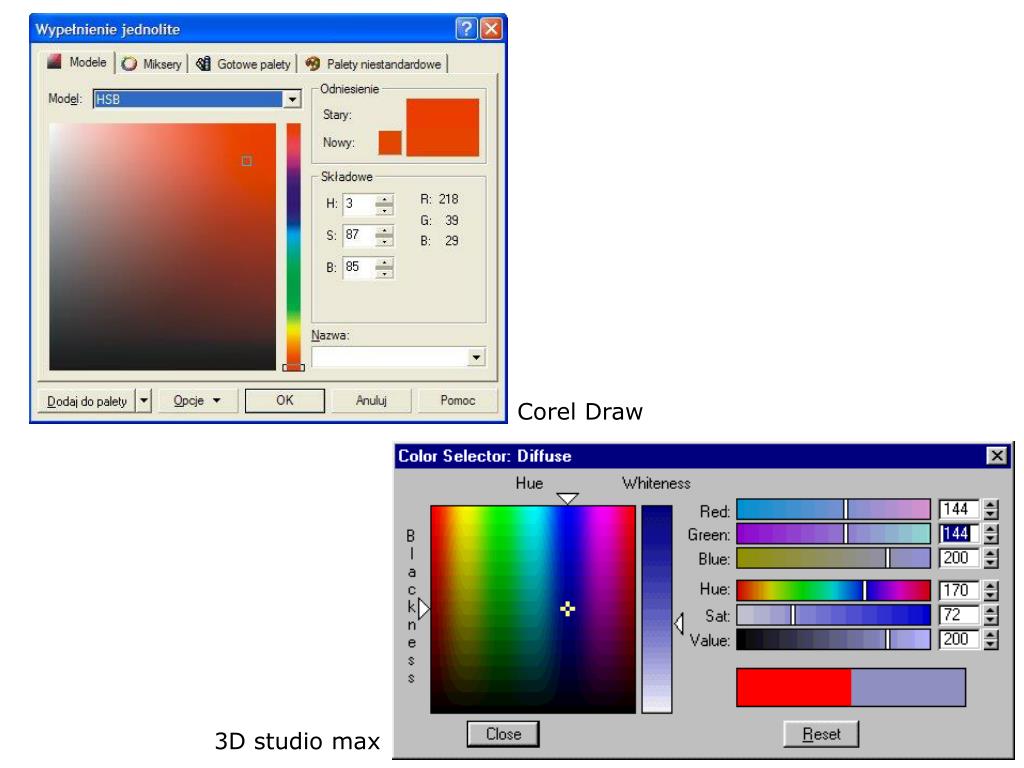Click the yellow crosshair in hue spectrum
Image resolution: width=1024 pixels, height=768 pixels.
click(x=568, y=609)
